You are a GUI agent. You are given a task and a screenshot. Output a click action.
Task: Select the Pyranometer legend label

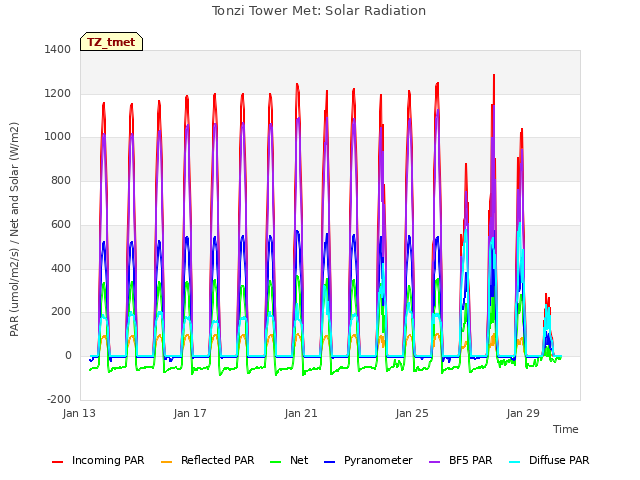tap(378, 460)
